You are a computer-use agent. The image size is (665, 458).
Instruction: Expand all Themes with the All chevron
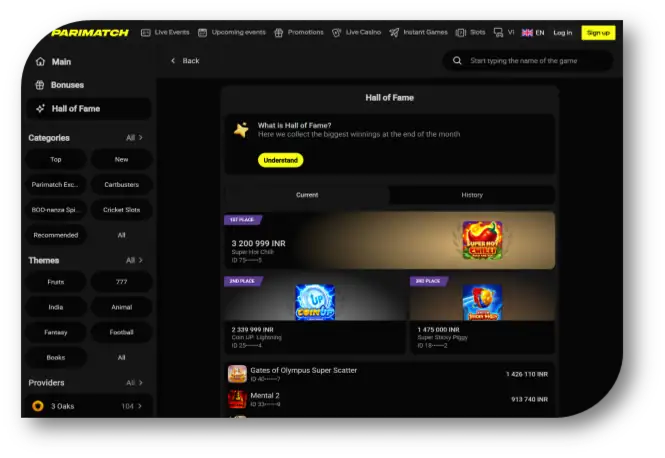[134, 260]
